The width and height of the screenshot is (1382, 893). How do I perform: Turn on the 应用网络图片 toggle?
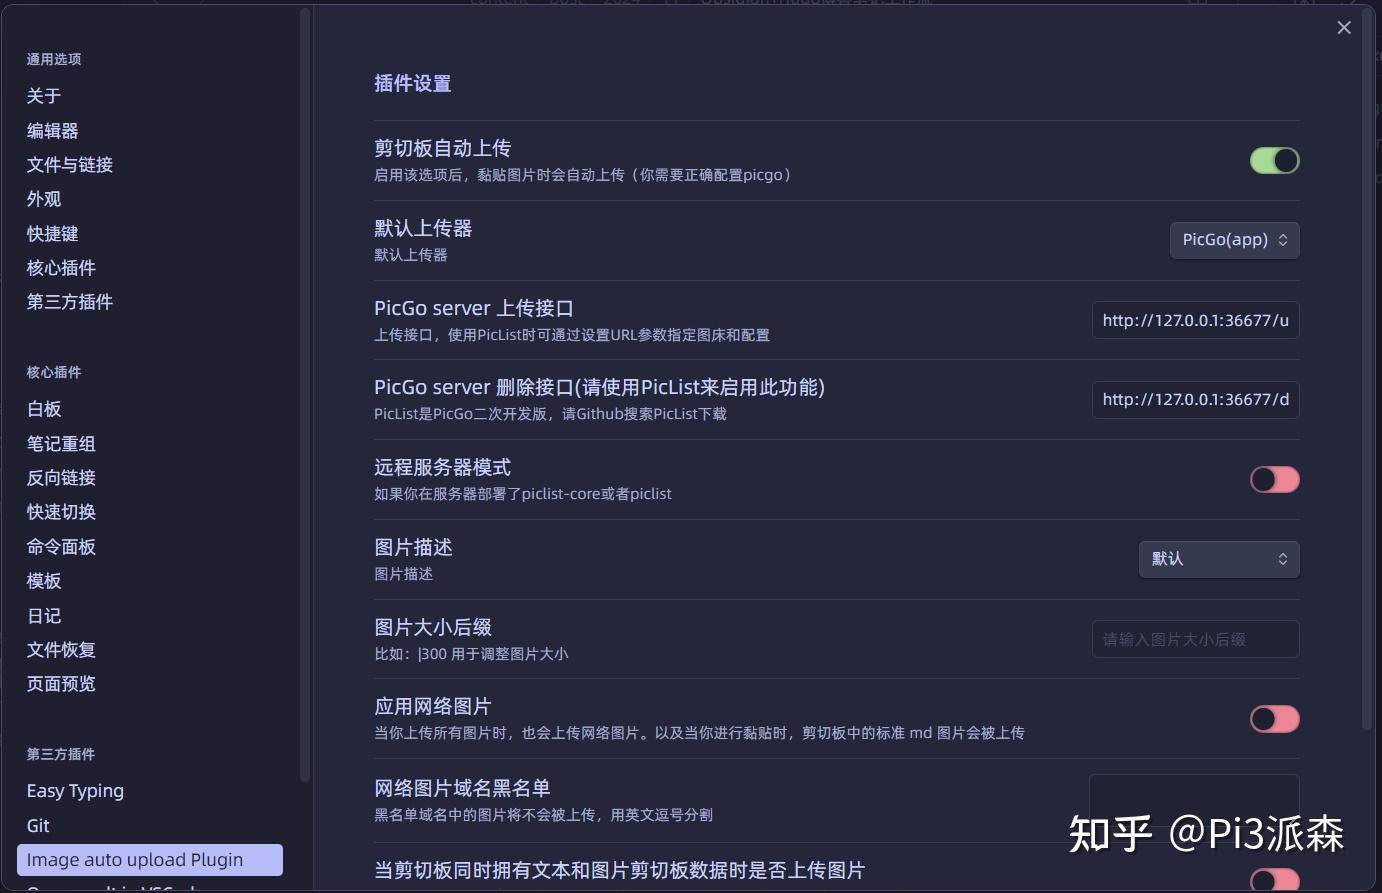pos(1274,719)
